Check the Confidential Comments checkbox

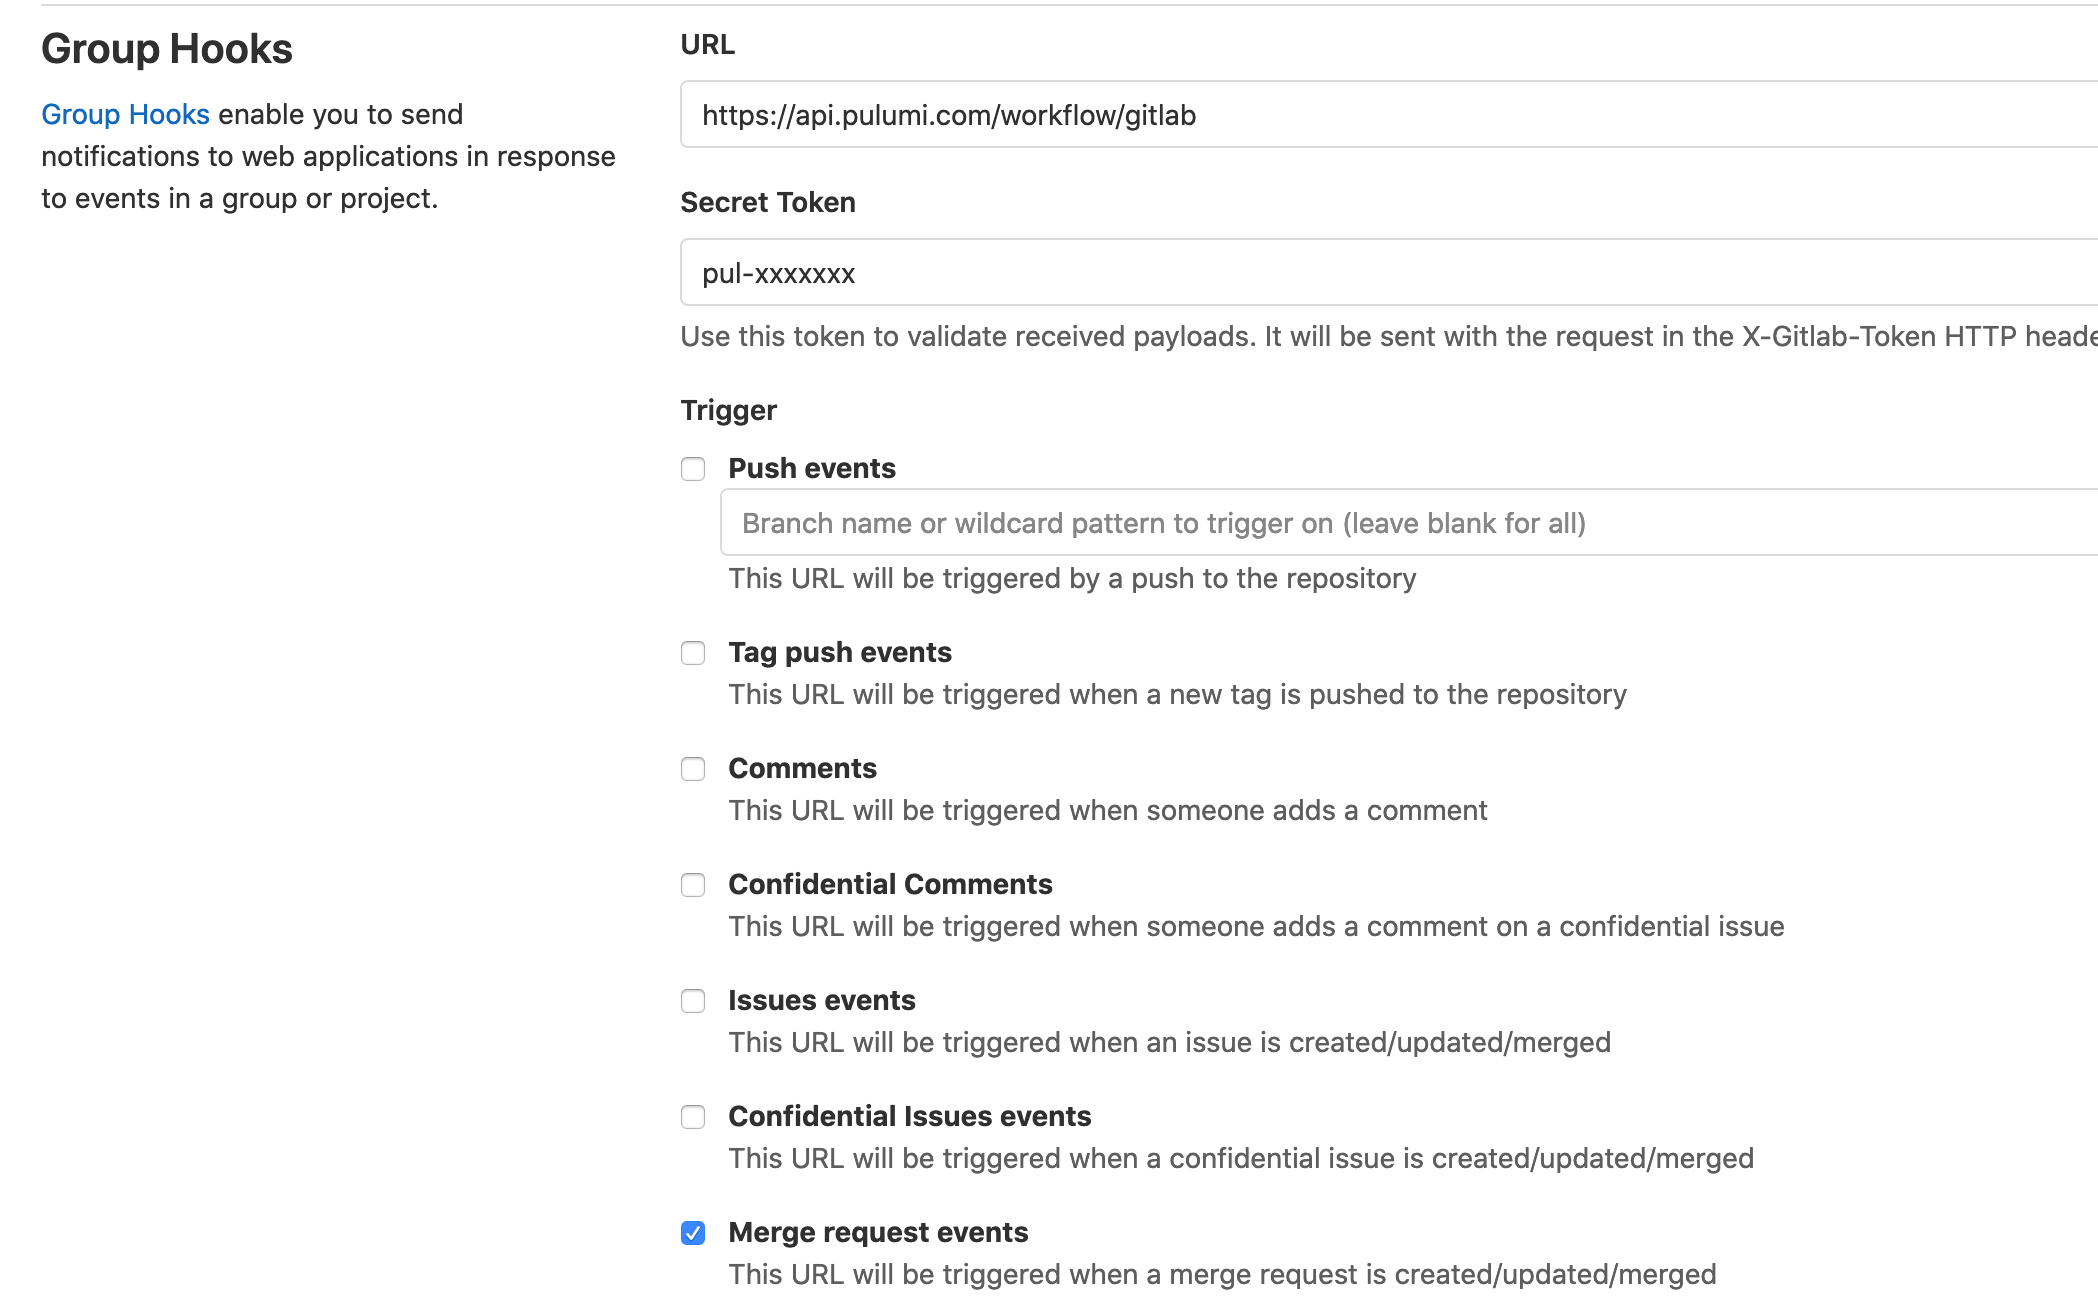click(693, 885)
